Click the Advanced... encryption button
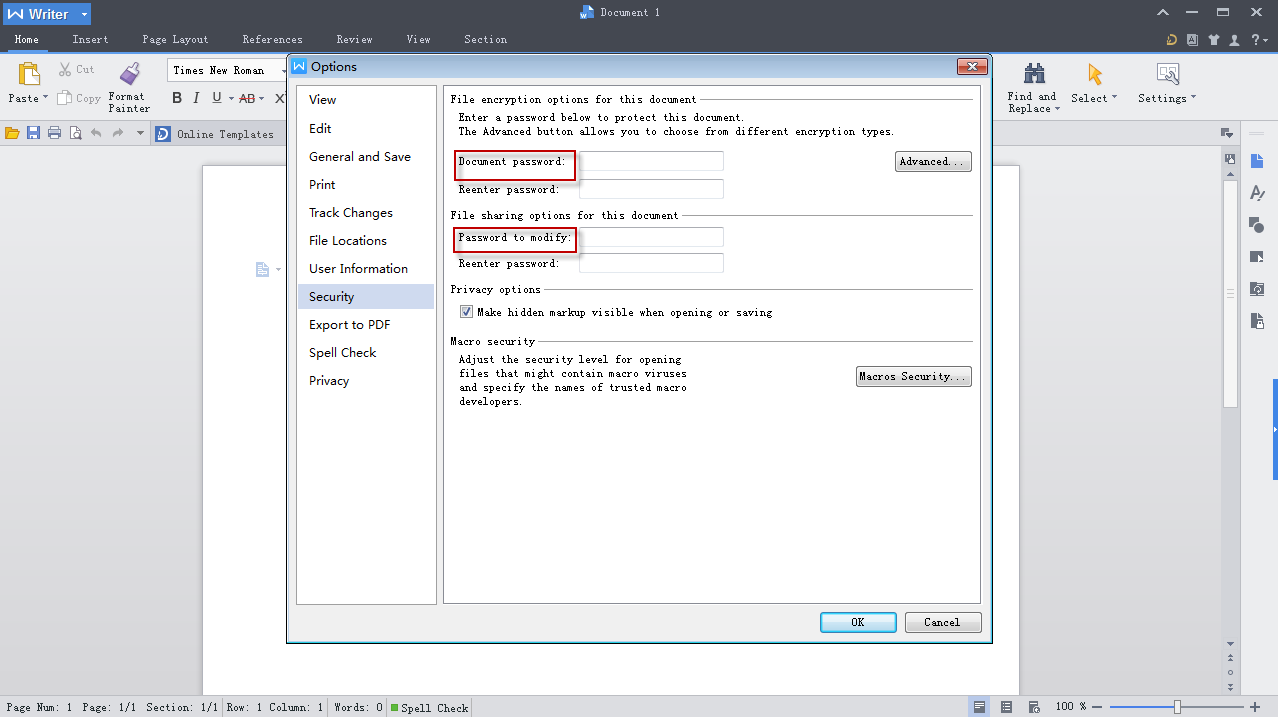The image size is (1278, 717). [x=932, y=162]
